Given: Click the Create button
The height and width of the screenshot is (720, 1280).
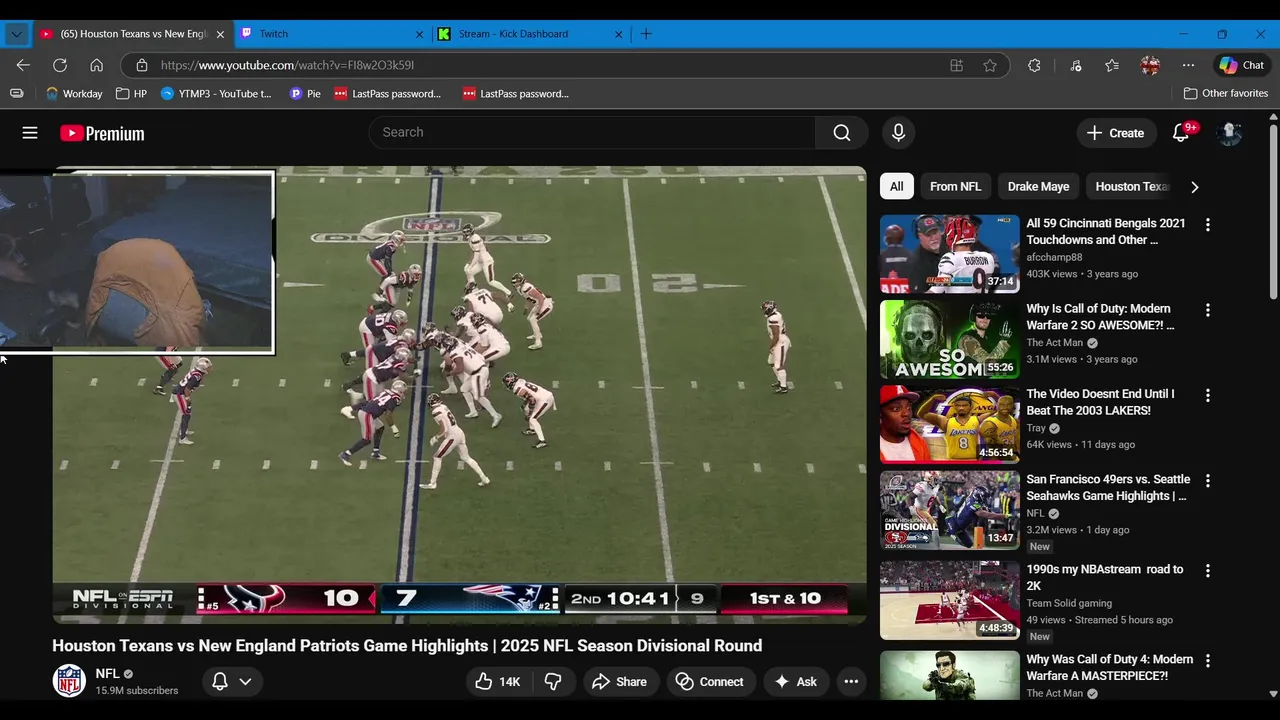Looking at the screenshot, I should coord(1115,133).
